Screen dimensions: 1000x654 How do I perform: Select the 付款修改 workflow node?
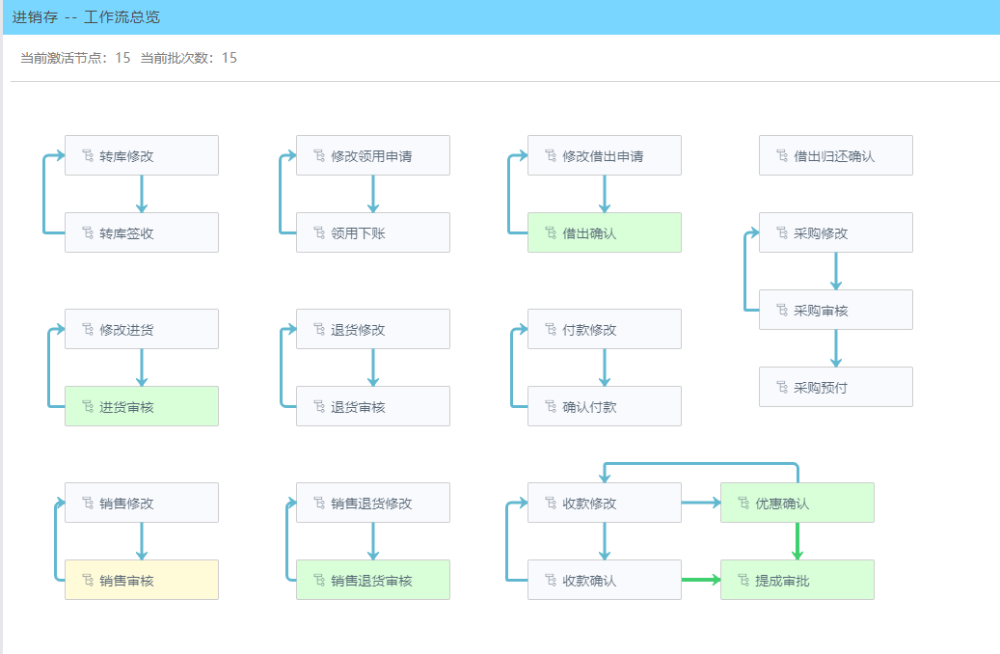tap(605, 329)
